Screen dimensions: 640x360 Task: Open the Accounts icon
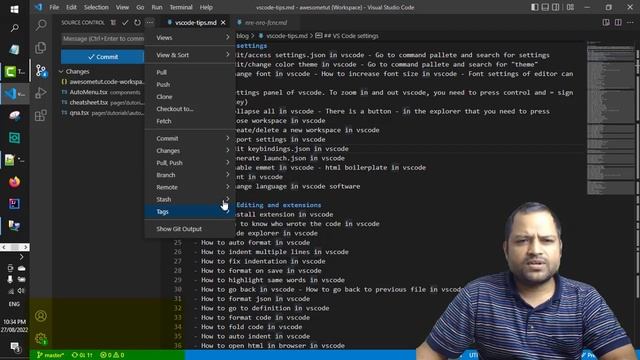(41, 316)
